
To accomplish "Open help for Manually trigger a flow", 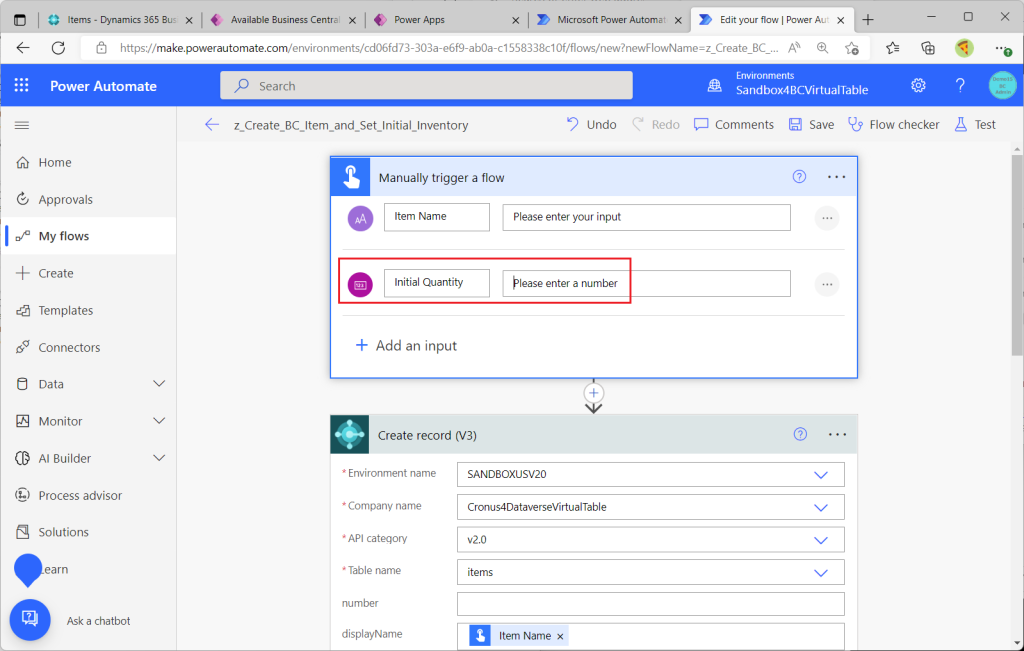I will coord(799,177).
